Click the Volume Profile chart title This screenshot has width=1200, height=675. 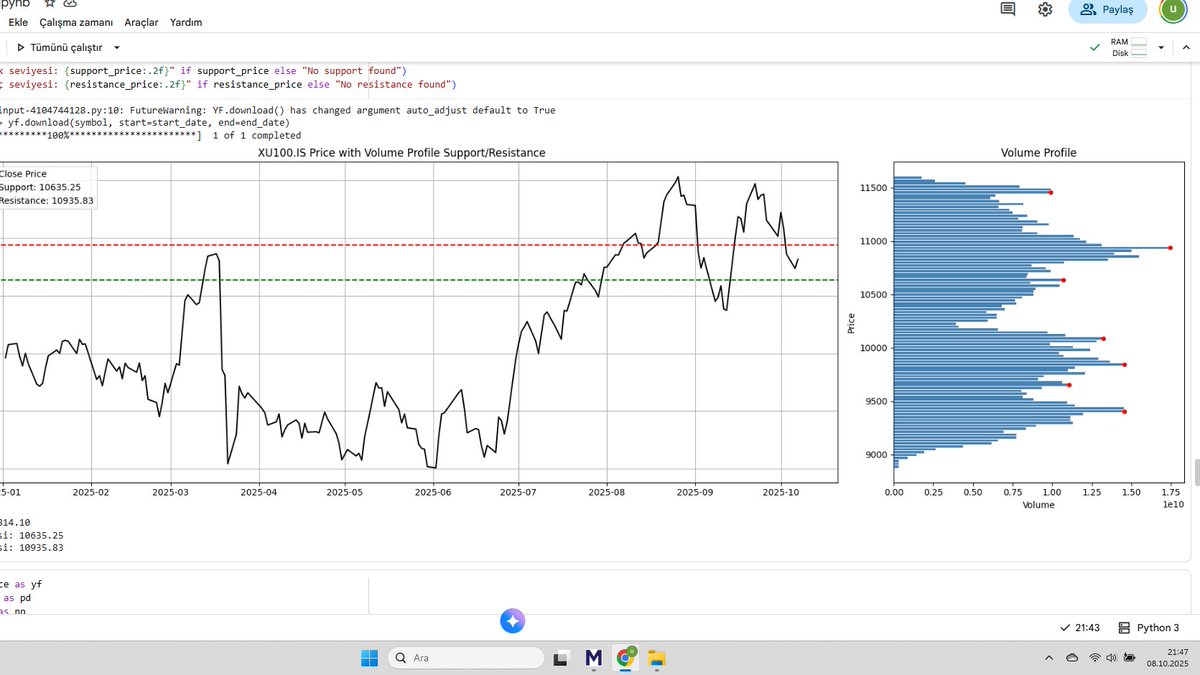[1038, 153]
